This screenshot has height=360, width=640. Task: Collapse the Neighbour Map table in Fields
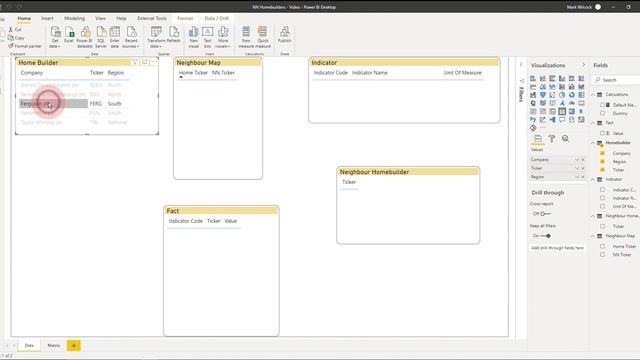(x=593, y=236)
